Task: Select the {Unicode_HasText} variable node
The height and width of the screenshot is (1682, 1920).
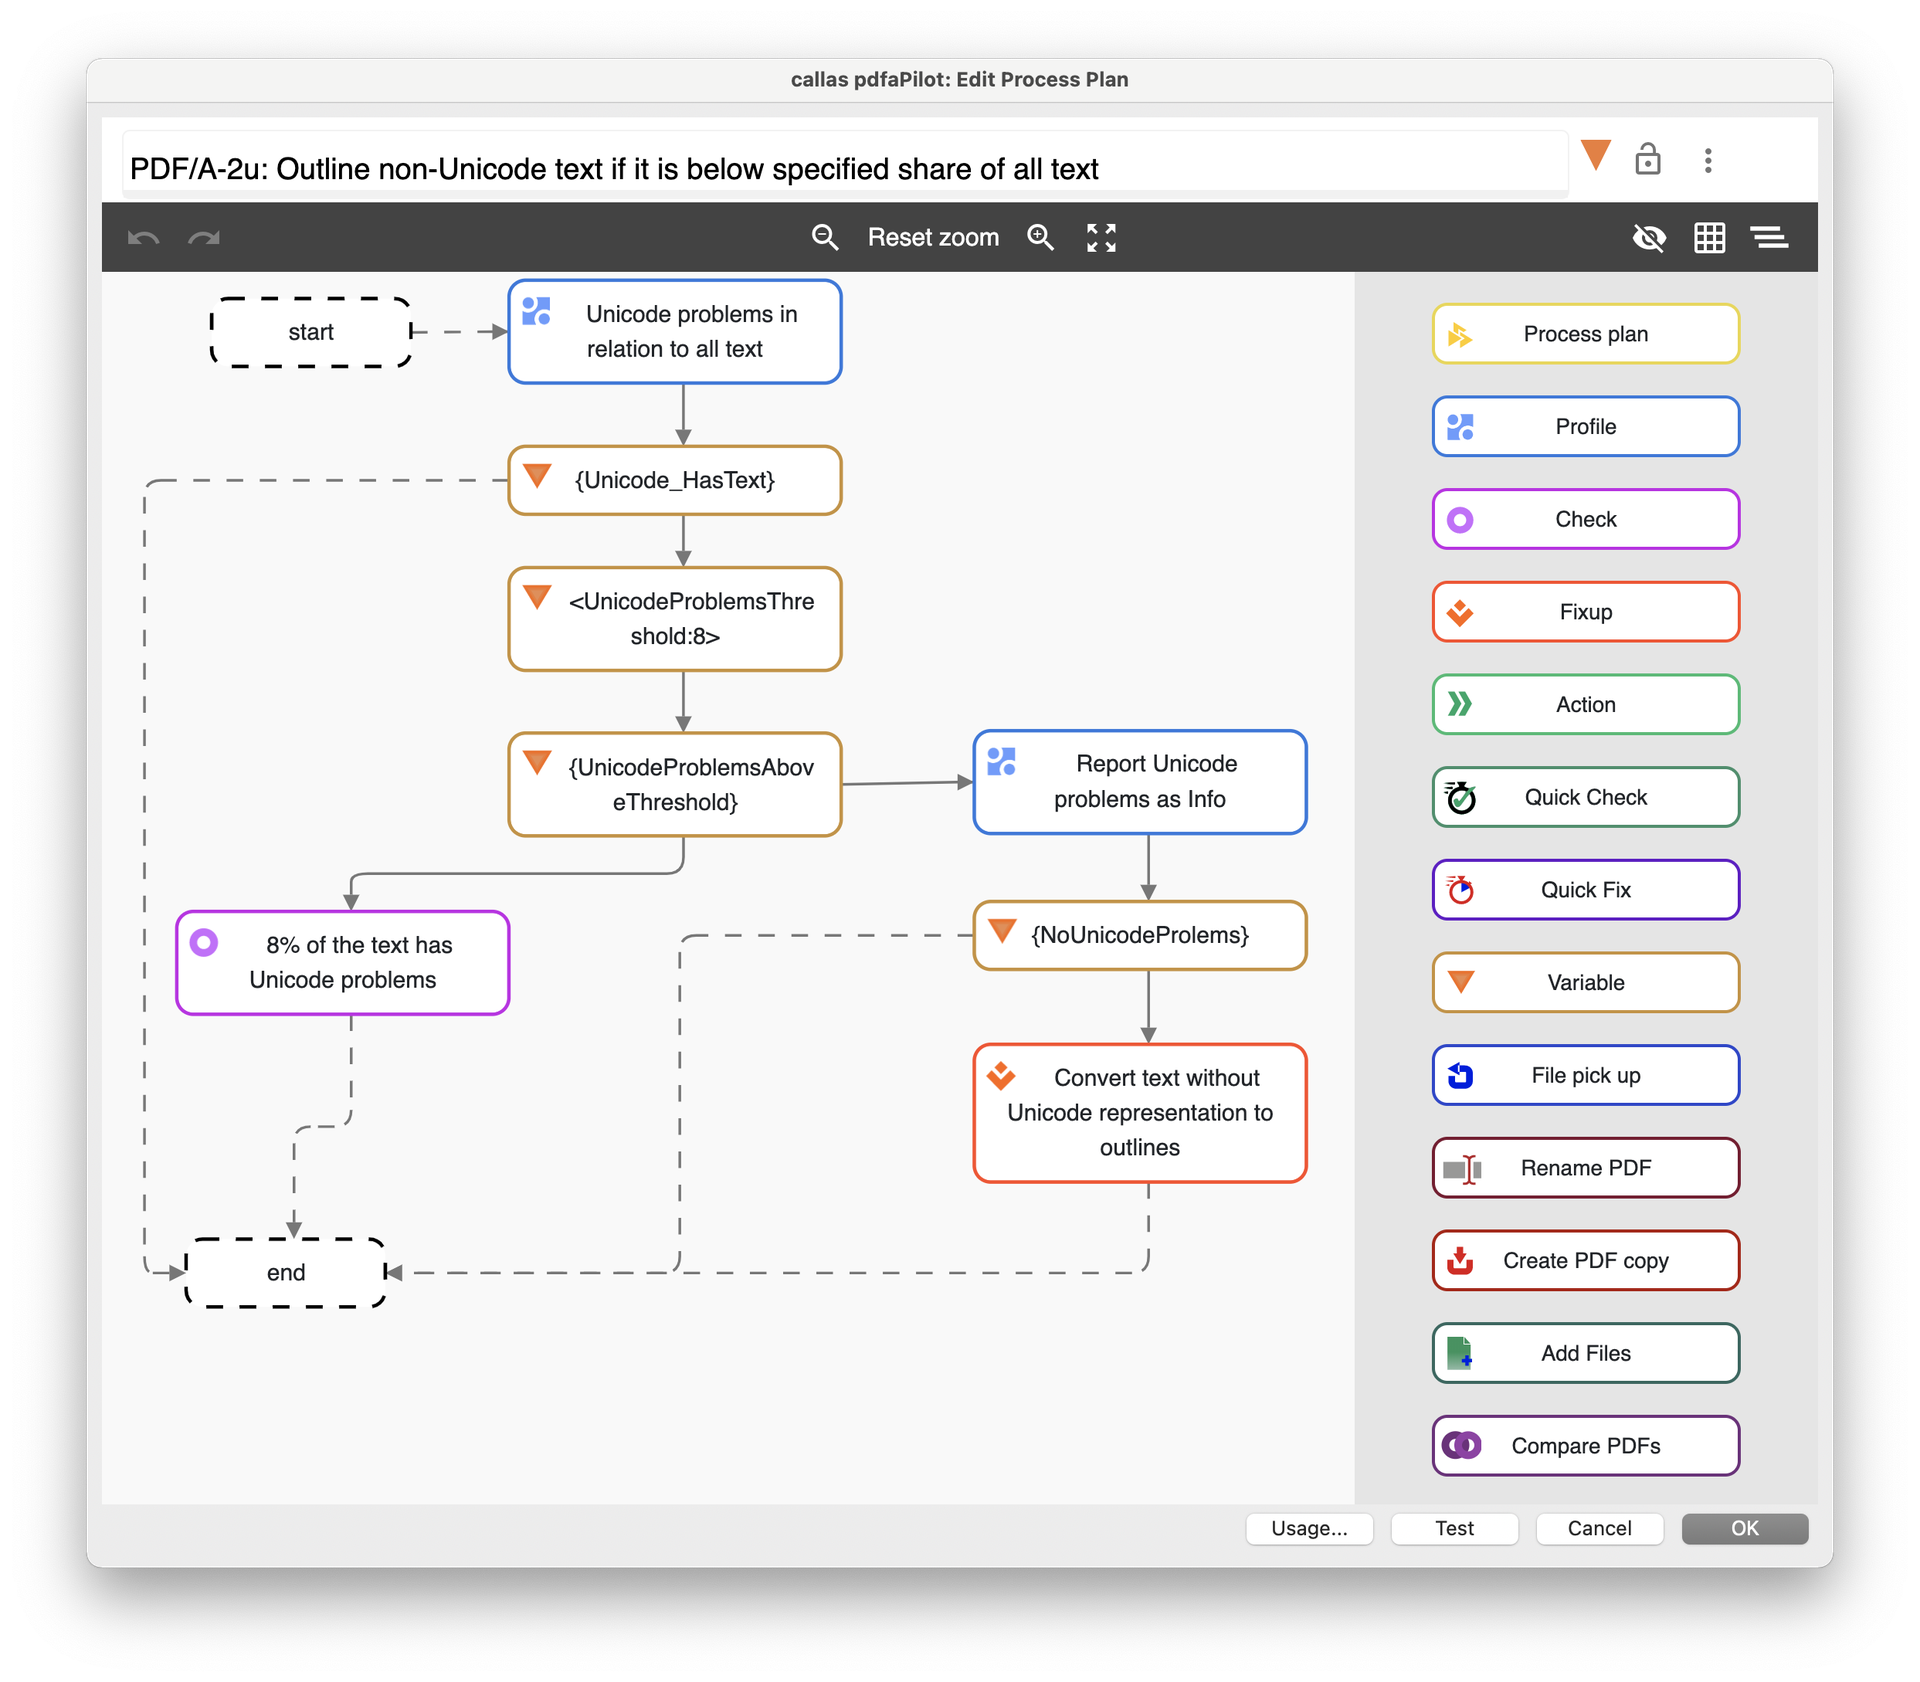Action: pyautogui.click(x=675, y=481)
